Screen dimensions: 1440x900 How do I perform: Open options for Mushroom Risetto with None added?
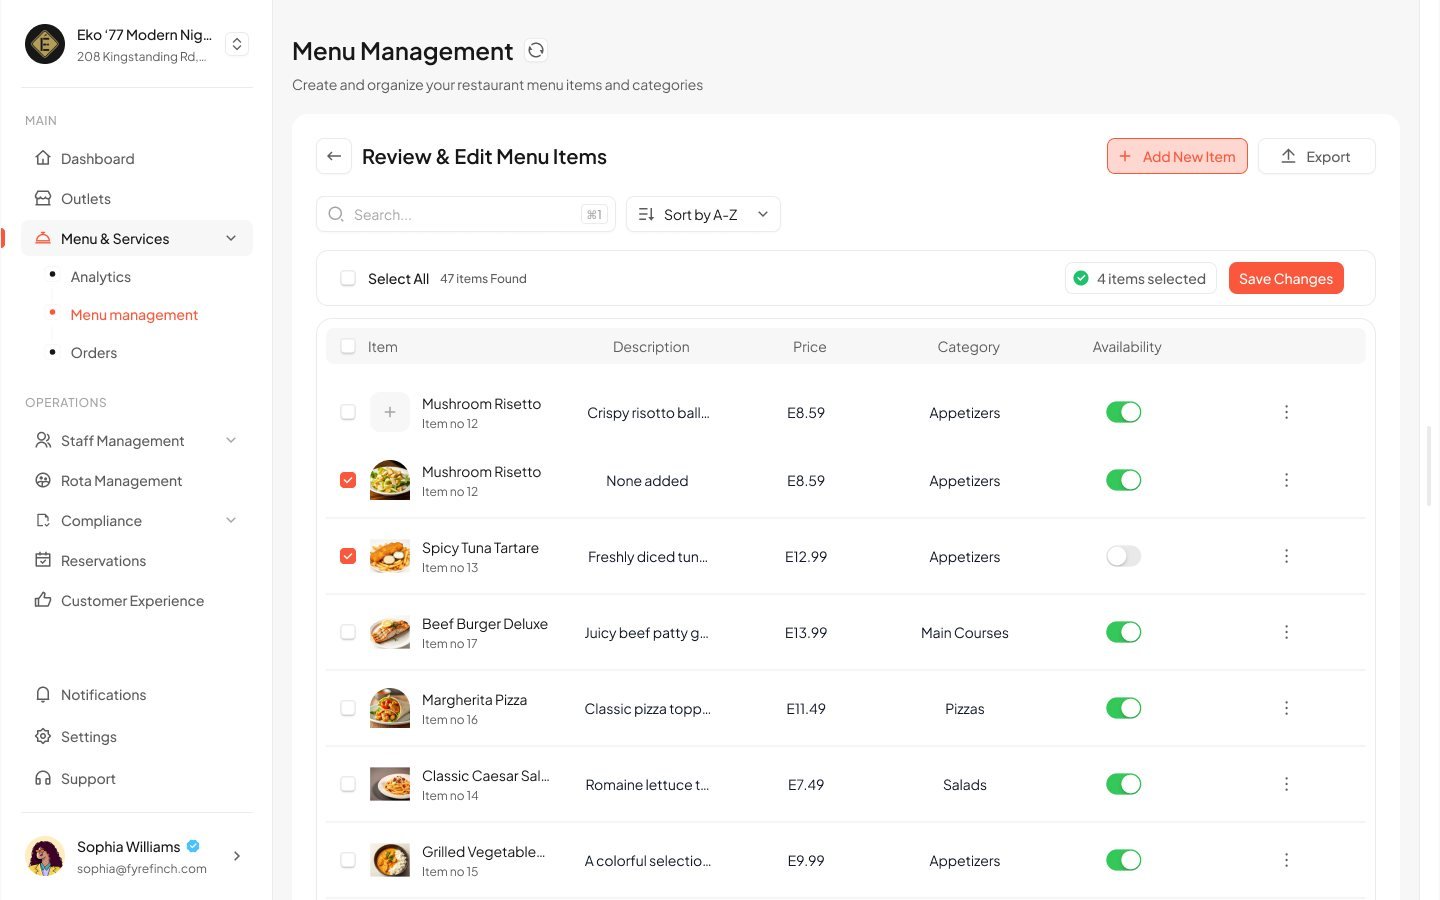click(x=1286, y=480)
